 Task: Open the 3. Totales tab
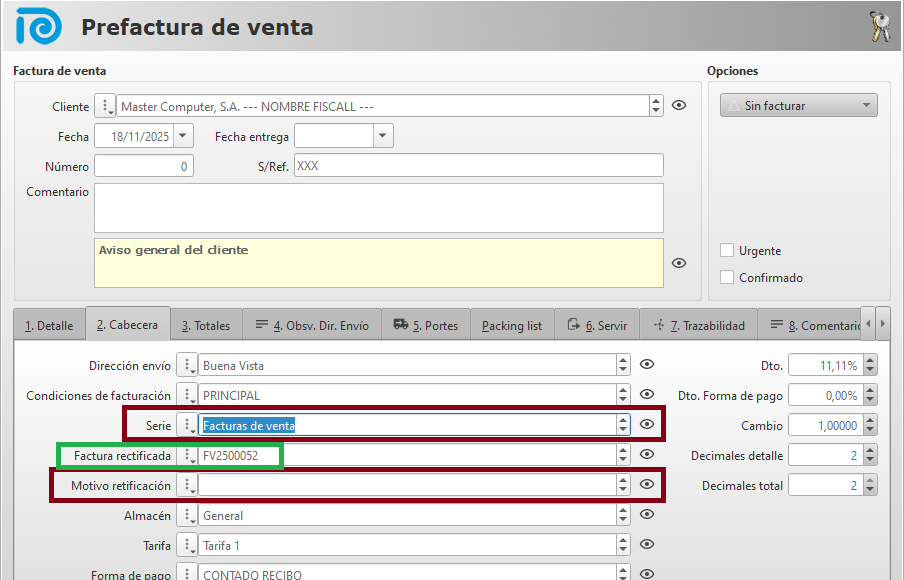coord(206,326)
